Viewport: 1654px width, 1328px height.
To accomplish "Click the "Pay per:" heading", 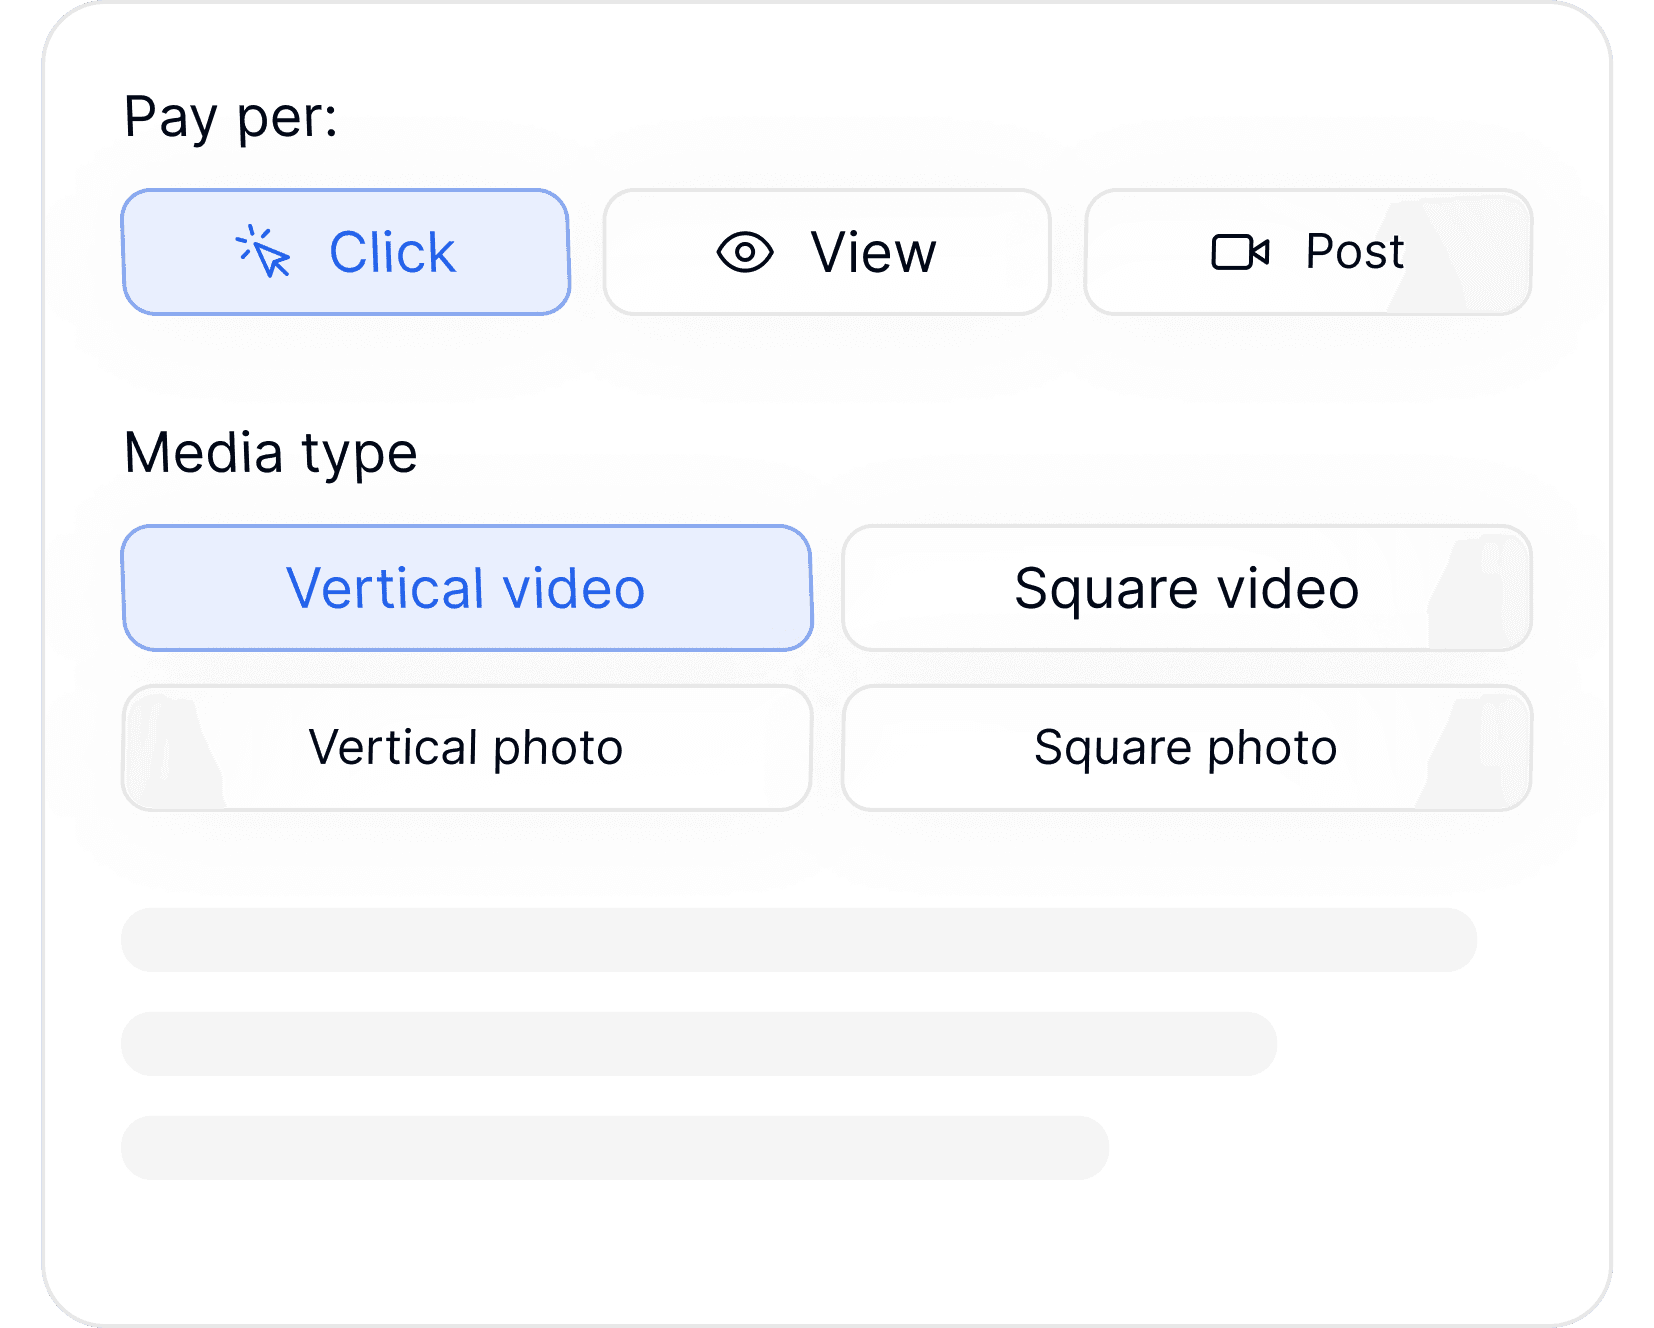I will [x=231, y=118].
